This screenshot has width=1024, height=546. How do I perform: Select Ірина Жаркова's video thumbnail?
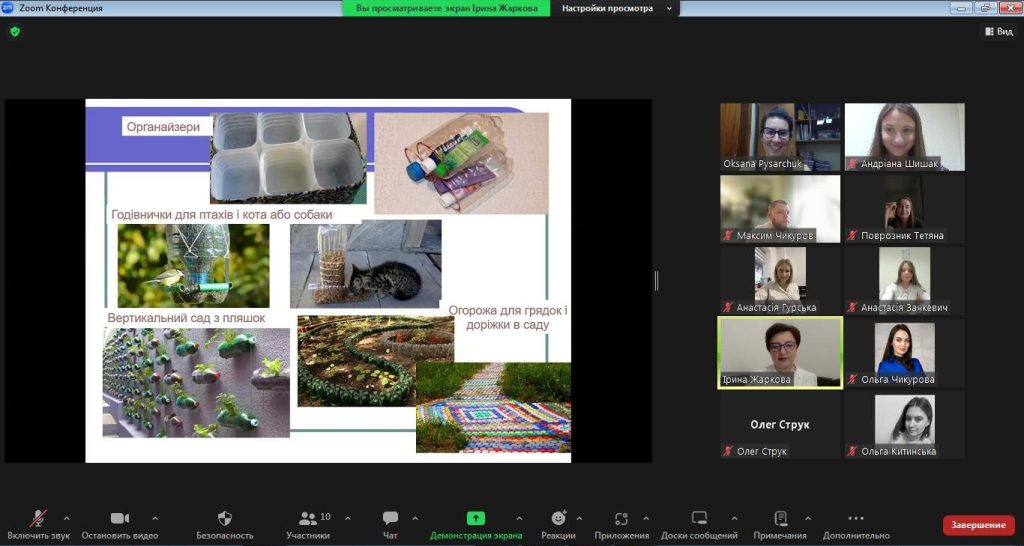(x=780, y=352)
